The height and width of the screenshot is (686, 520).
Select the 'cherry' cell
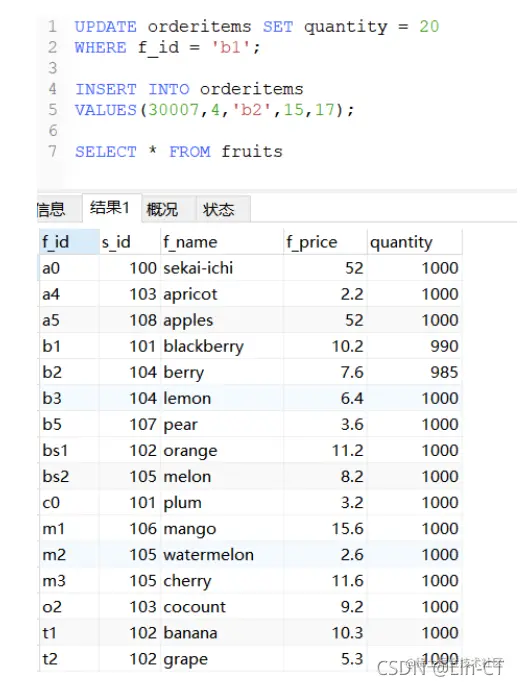(222, 581)
